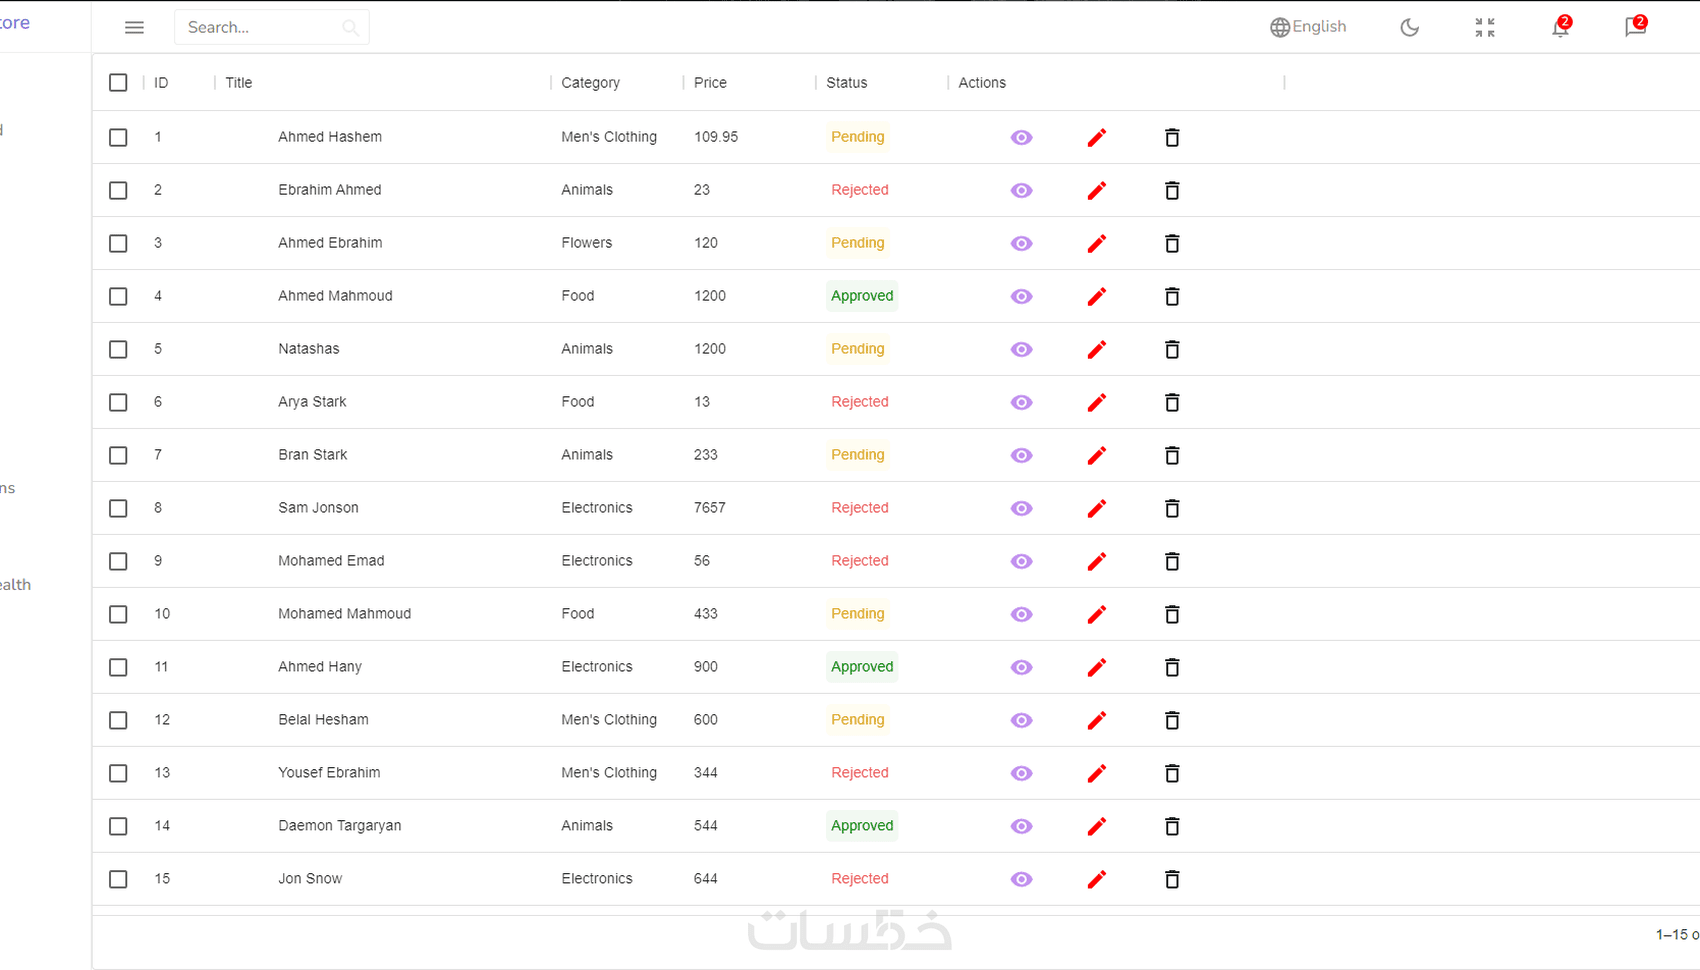Exit fullscreen using the collapse icon

coord(1485,28)
